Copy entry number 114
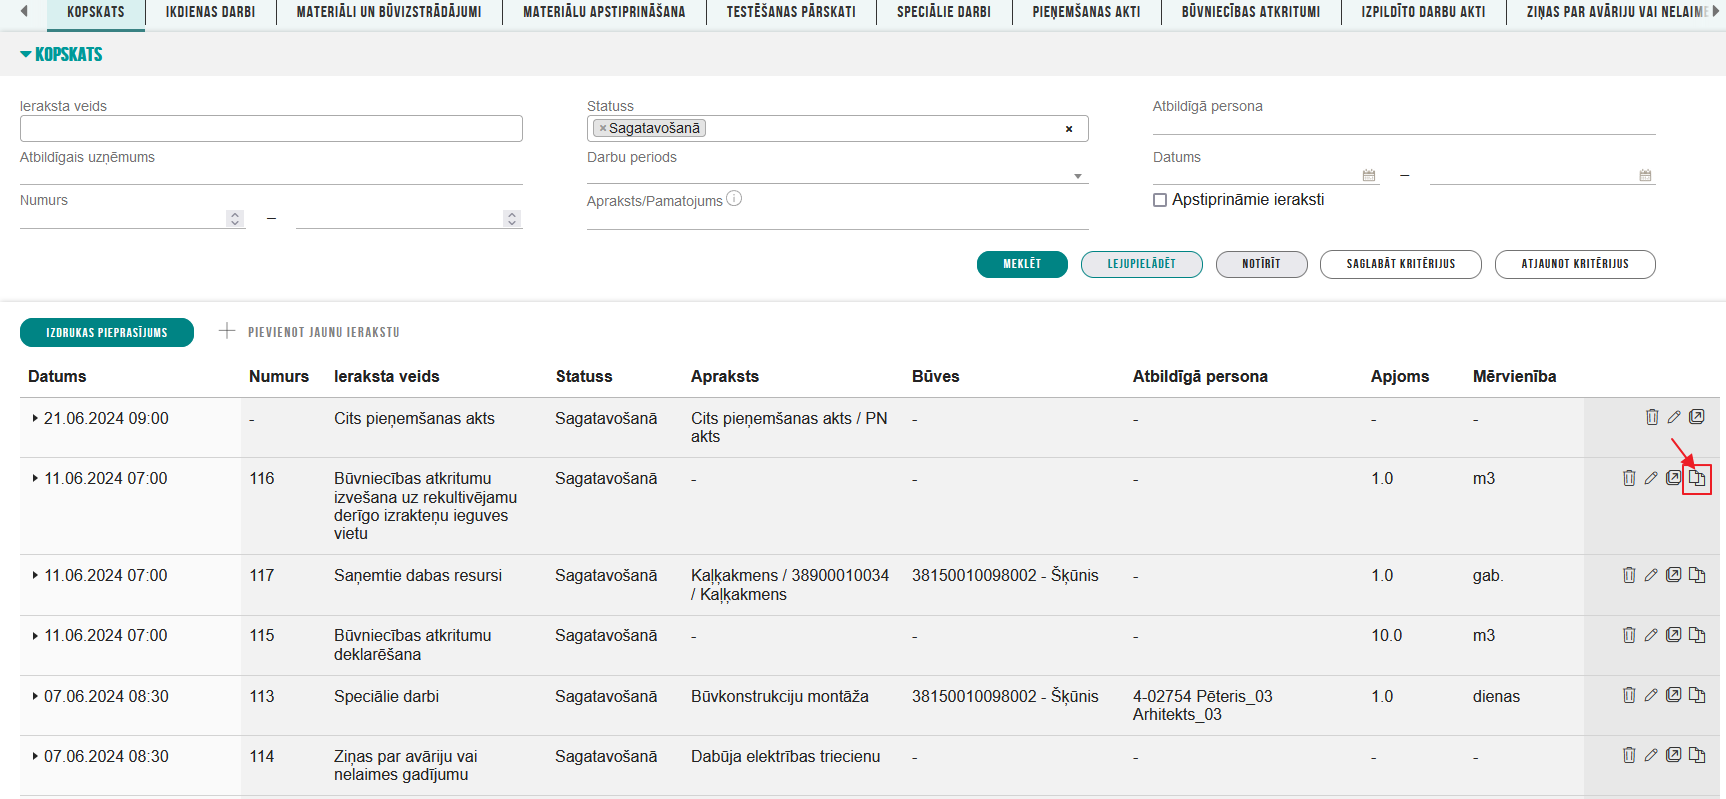The width and height of the screenshot is (1726, 799). click(1697, 755)
